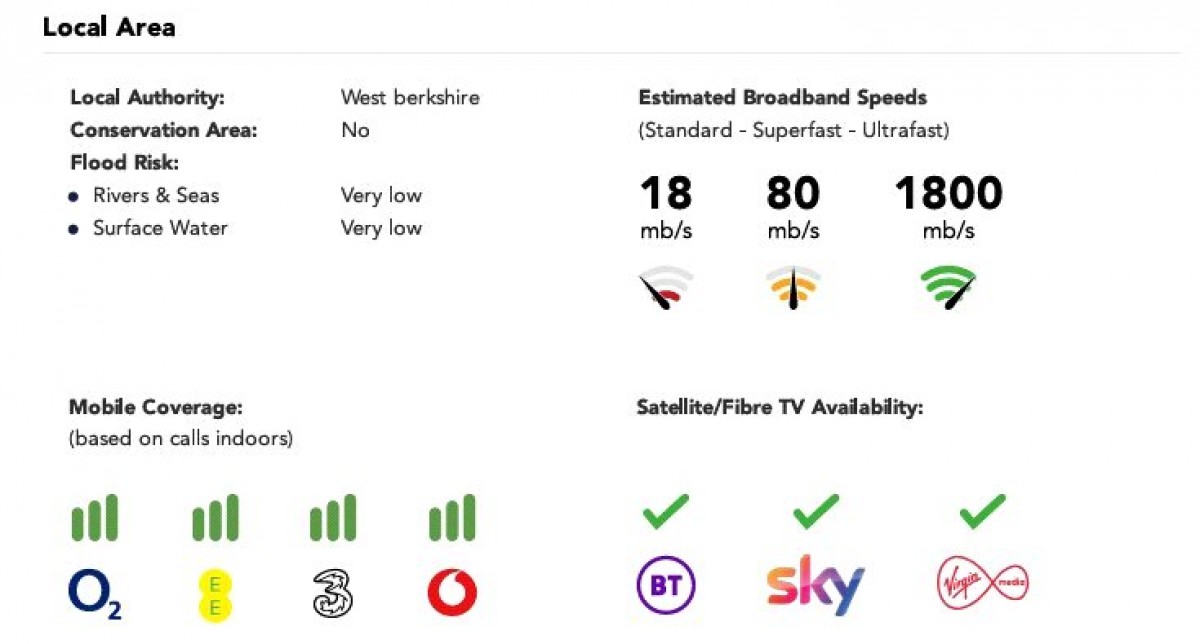
Task: Click the Rivers & Seas flood risk item
Action: click(x=156, y=195)
